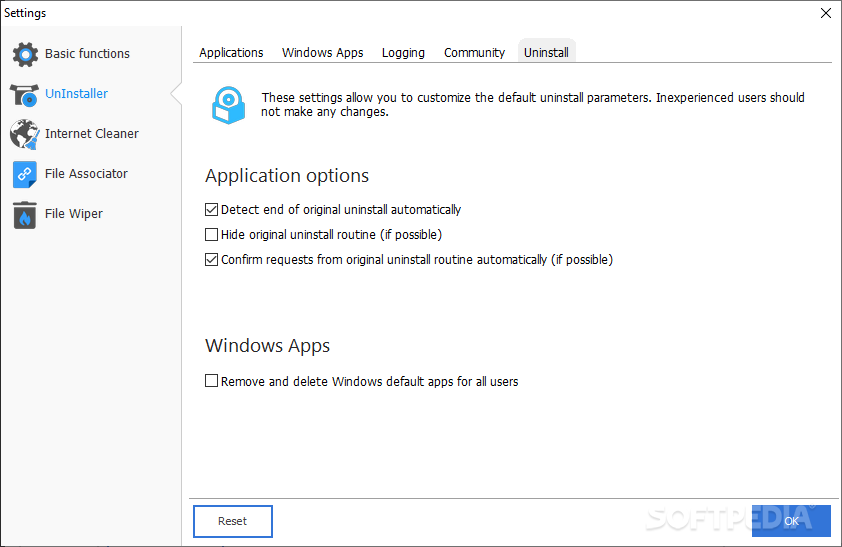Enable Remove and delete Windows default apps

click(x=212, y=381)
